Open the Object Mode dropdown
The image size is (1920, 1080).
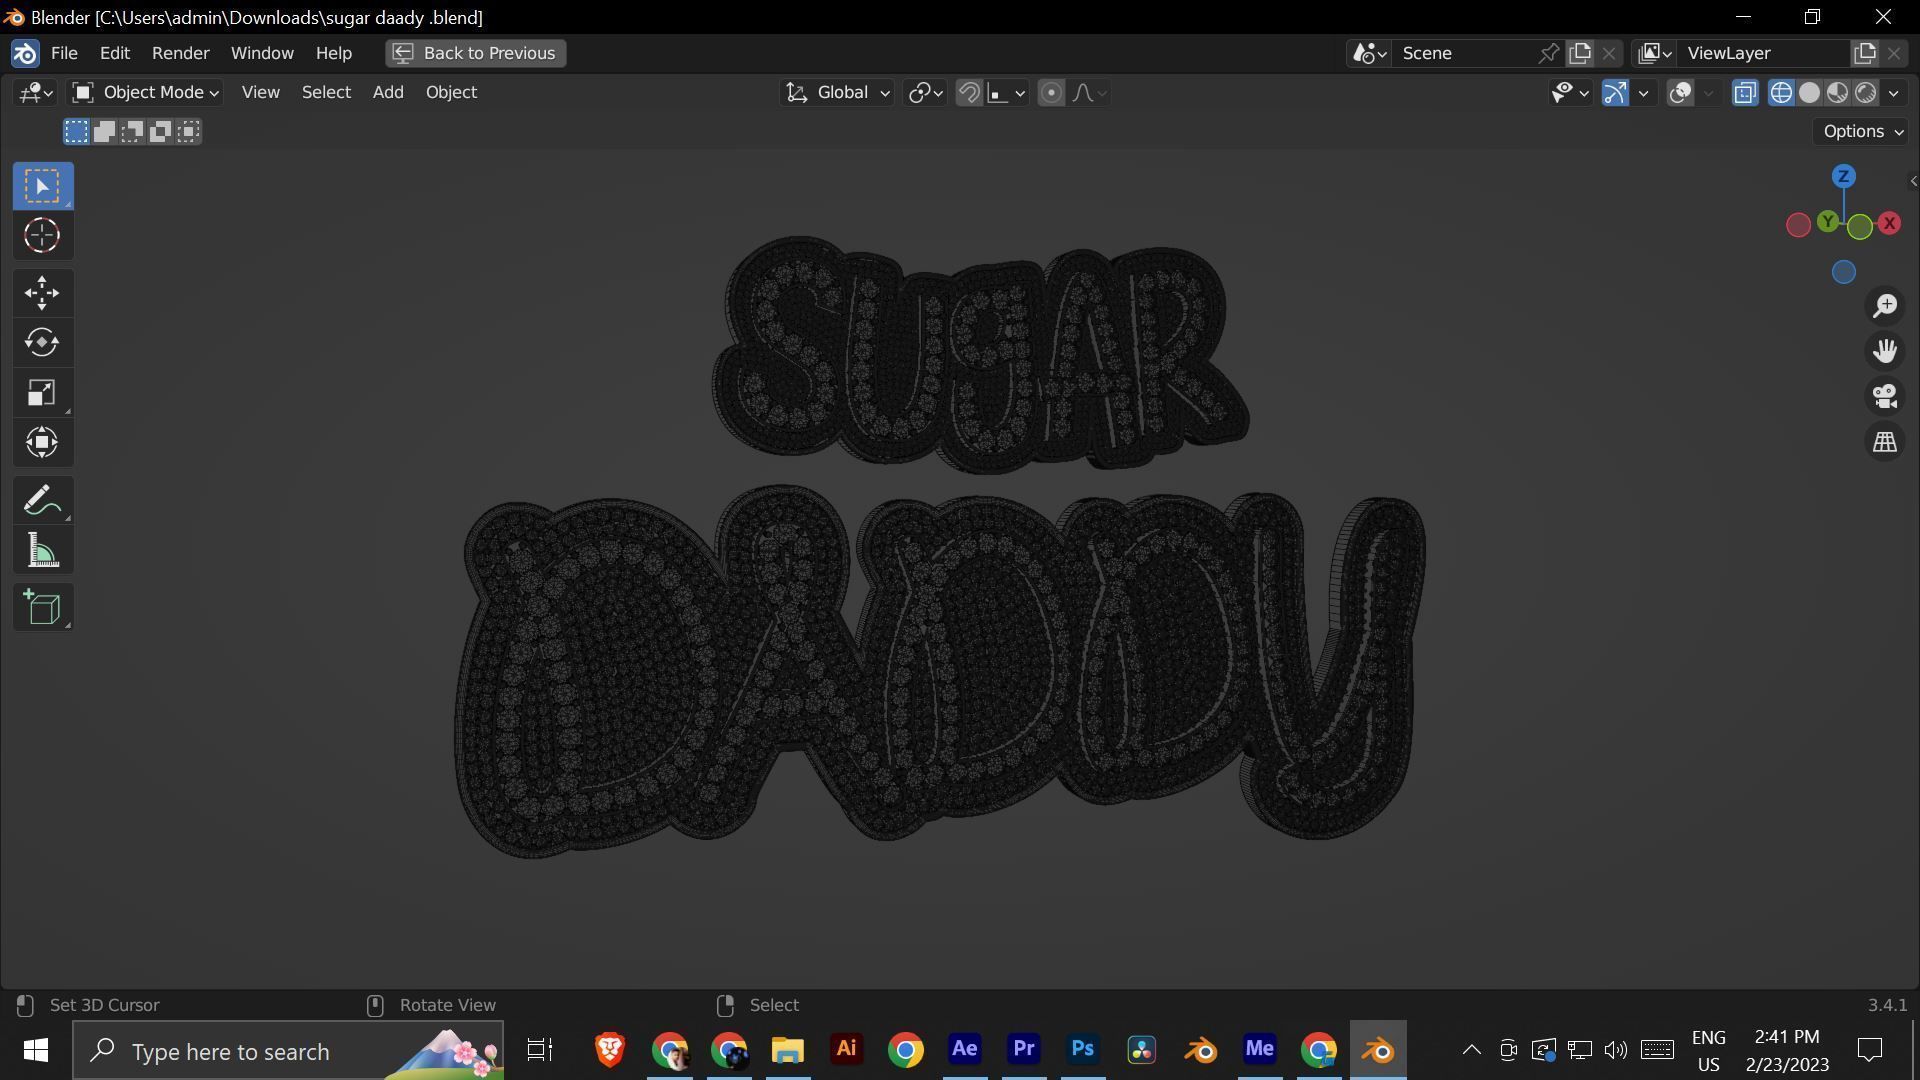[x=146, y=93]
